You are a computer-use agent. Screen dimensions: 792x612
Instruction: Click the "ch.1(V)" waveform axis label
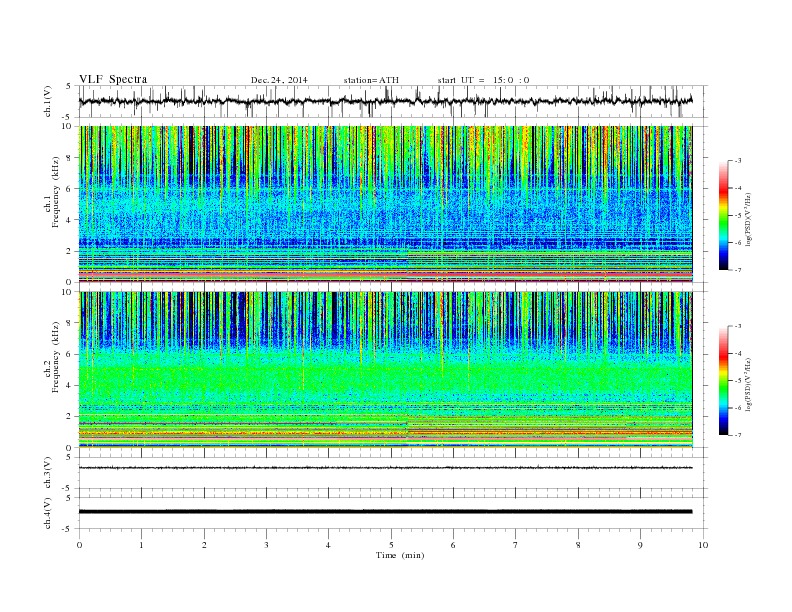pyautogui.click(x=48, y=101)
